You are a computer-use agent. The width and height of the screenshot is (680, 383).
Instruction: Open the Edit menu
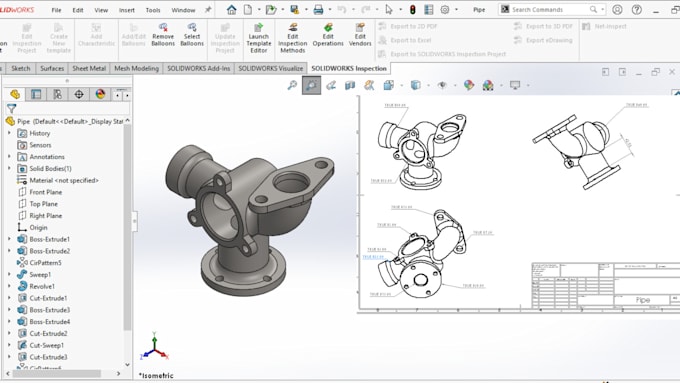coord(78,10)
